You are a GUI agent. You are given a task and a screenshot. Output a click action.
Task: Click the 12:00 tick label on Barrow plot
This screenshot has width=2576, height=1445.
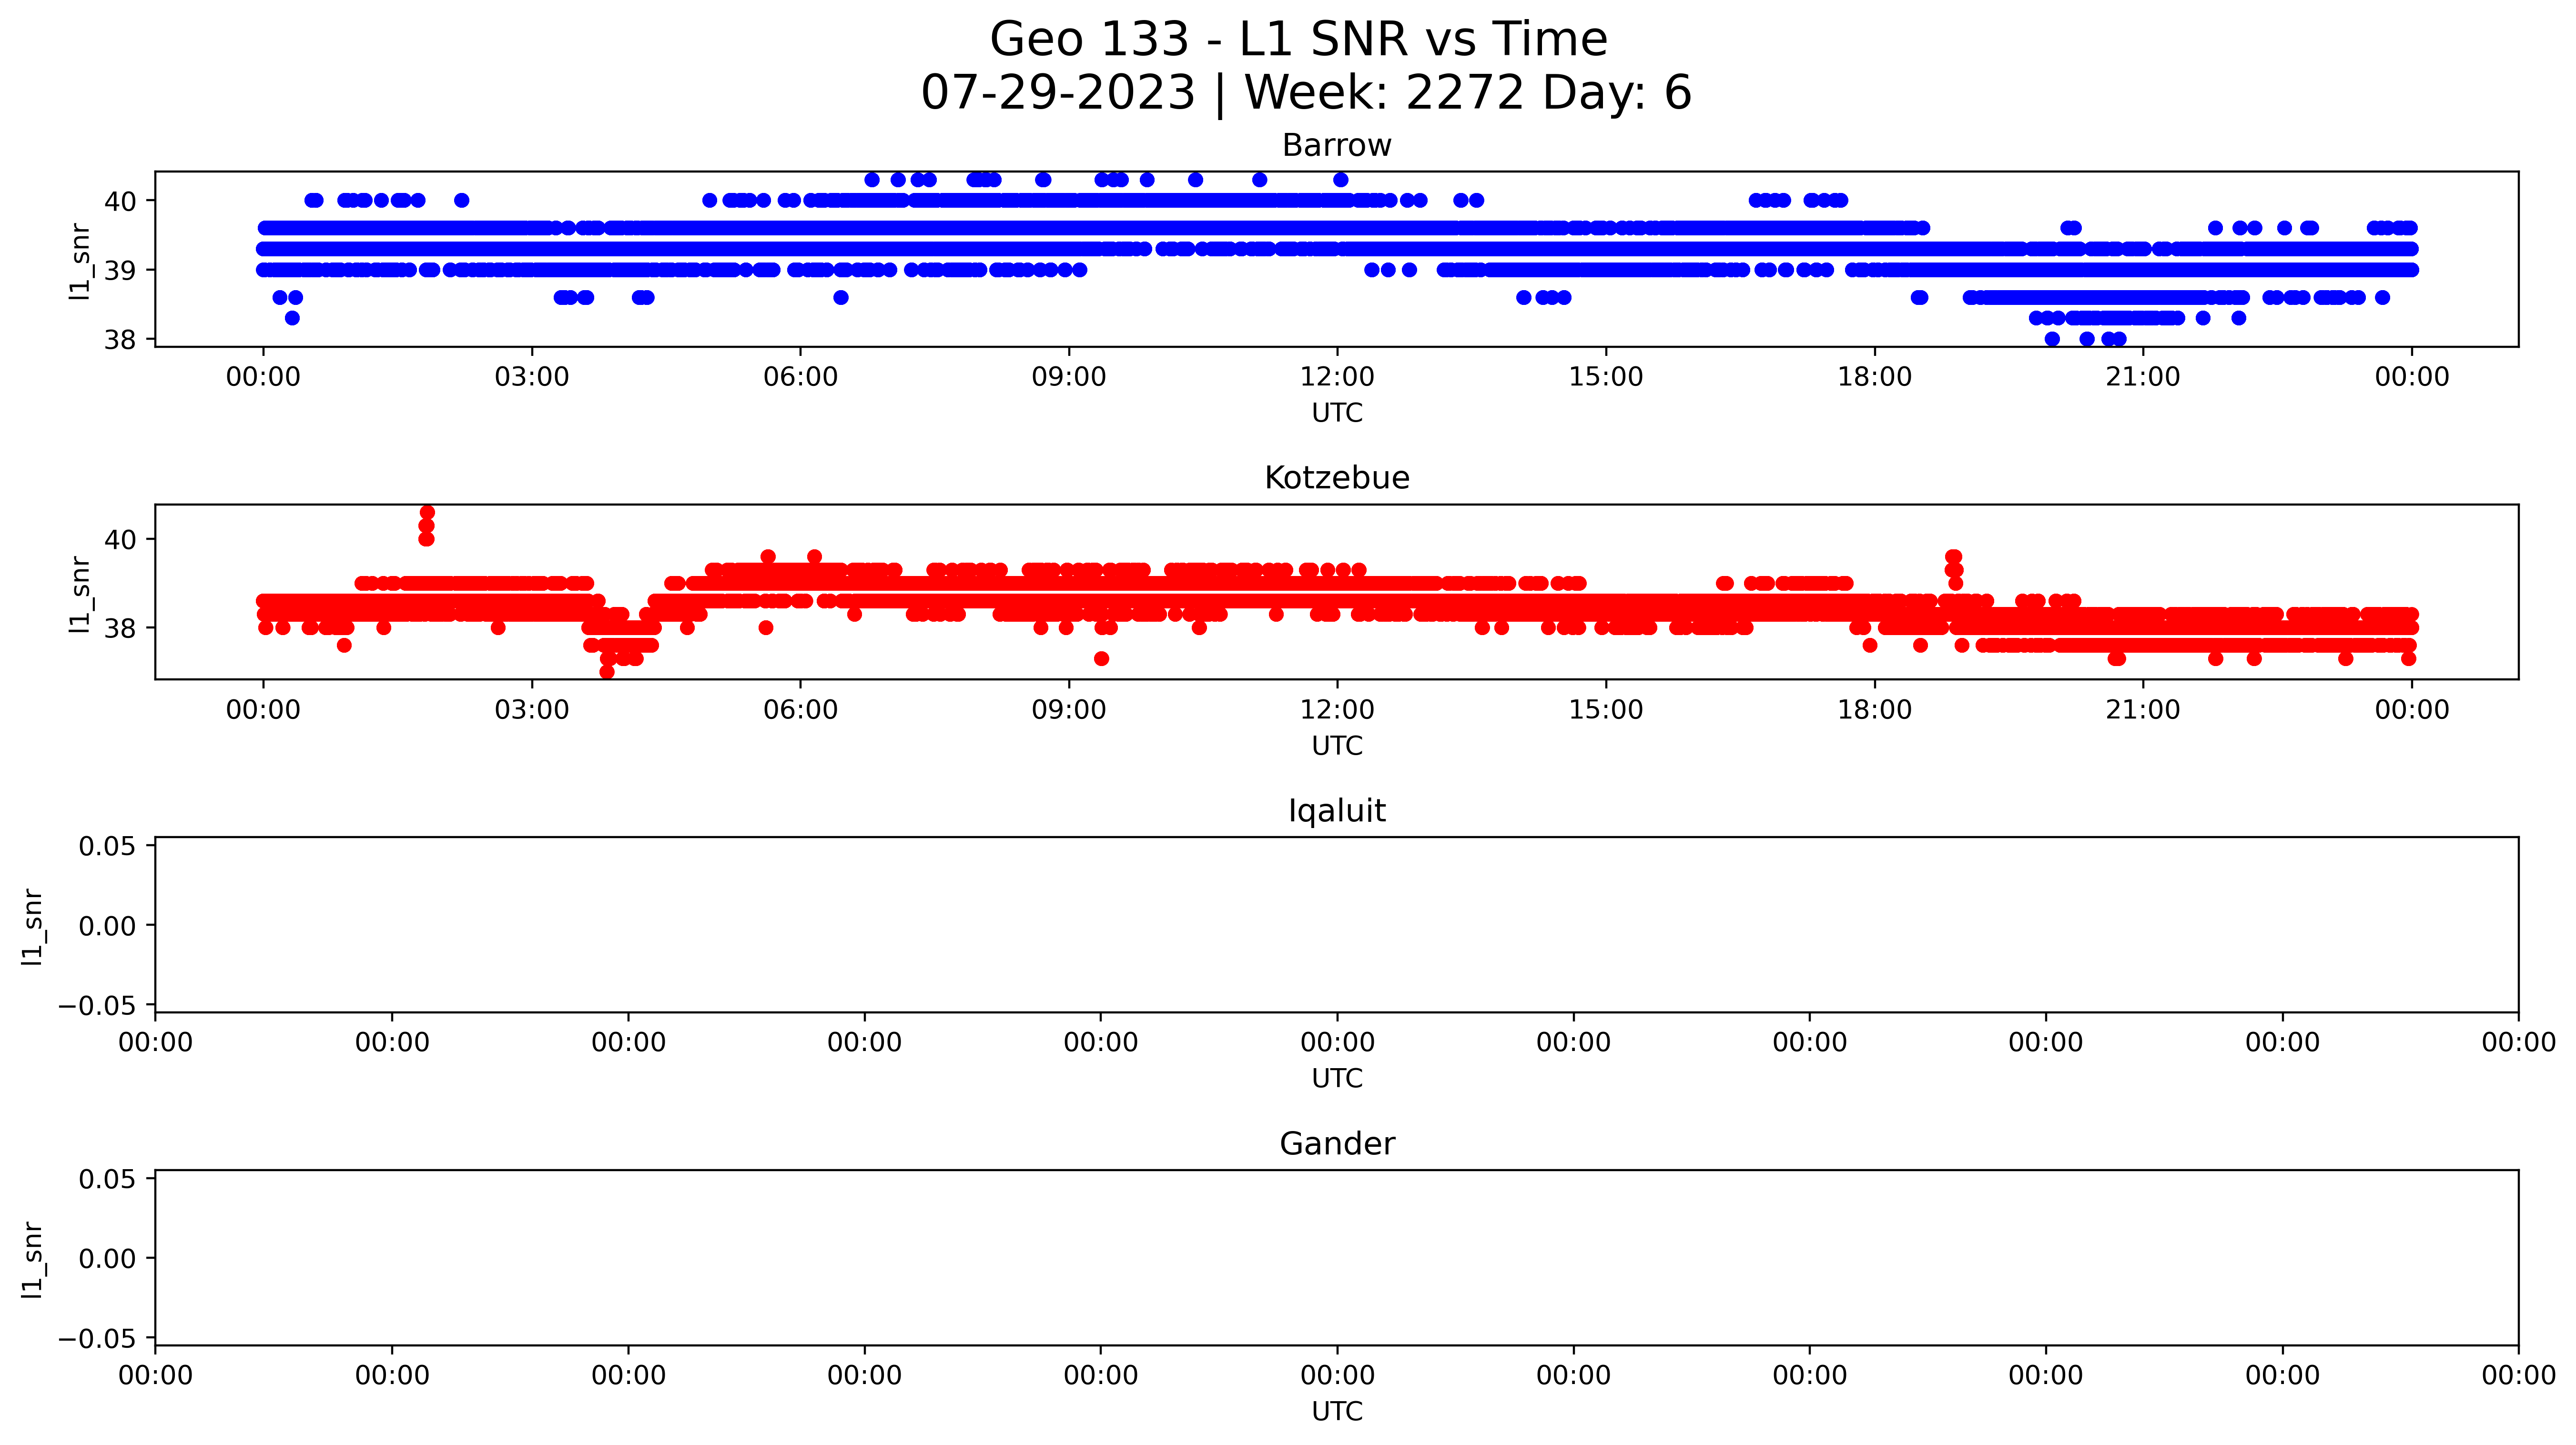pyautogui.click(x=1337, y=377)
